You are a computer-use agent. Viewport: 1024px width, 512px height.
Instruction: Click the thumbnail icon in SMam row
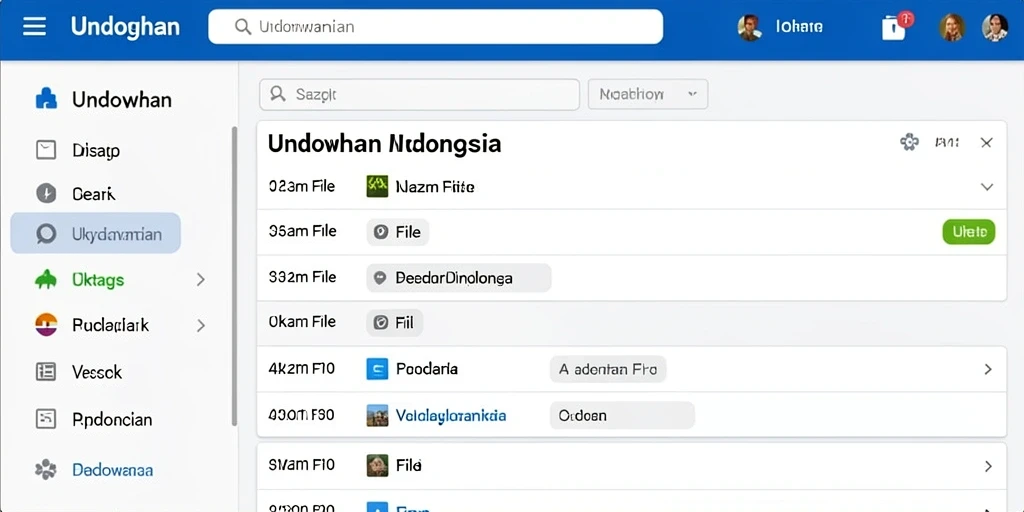(x=377, y=466)
